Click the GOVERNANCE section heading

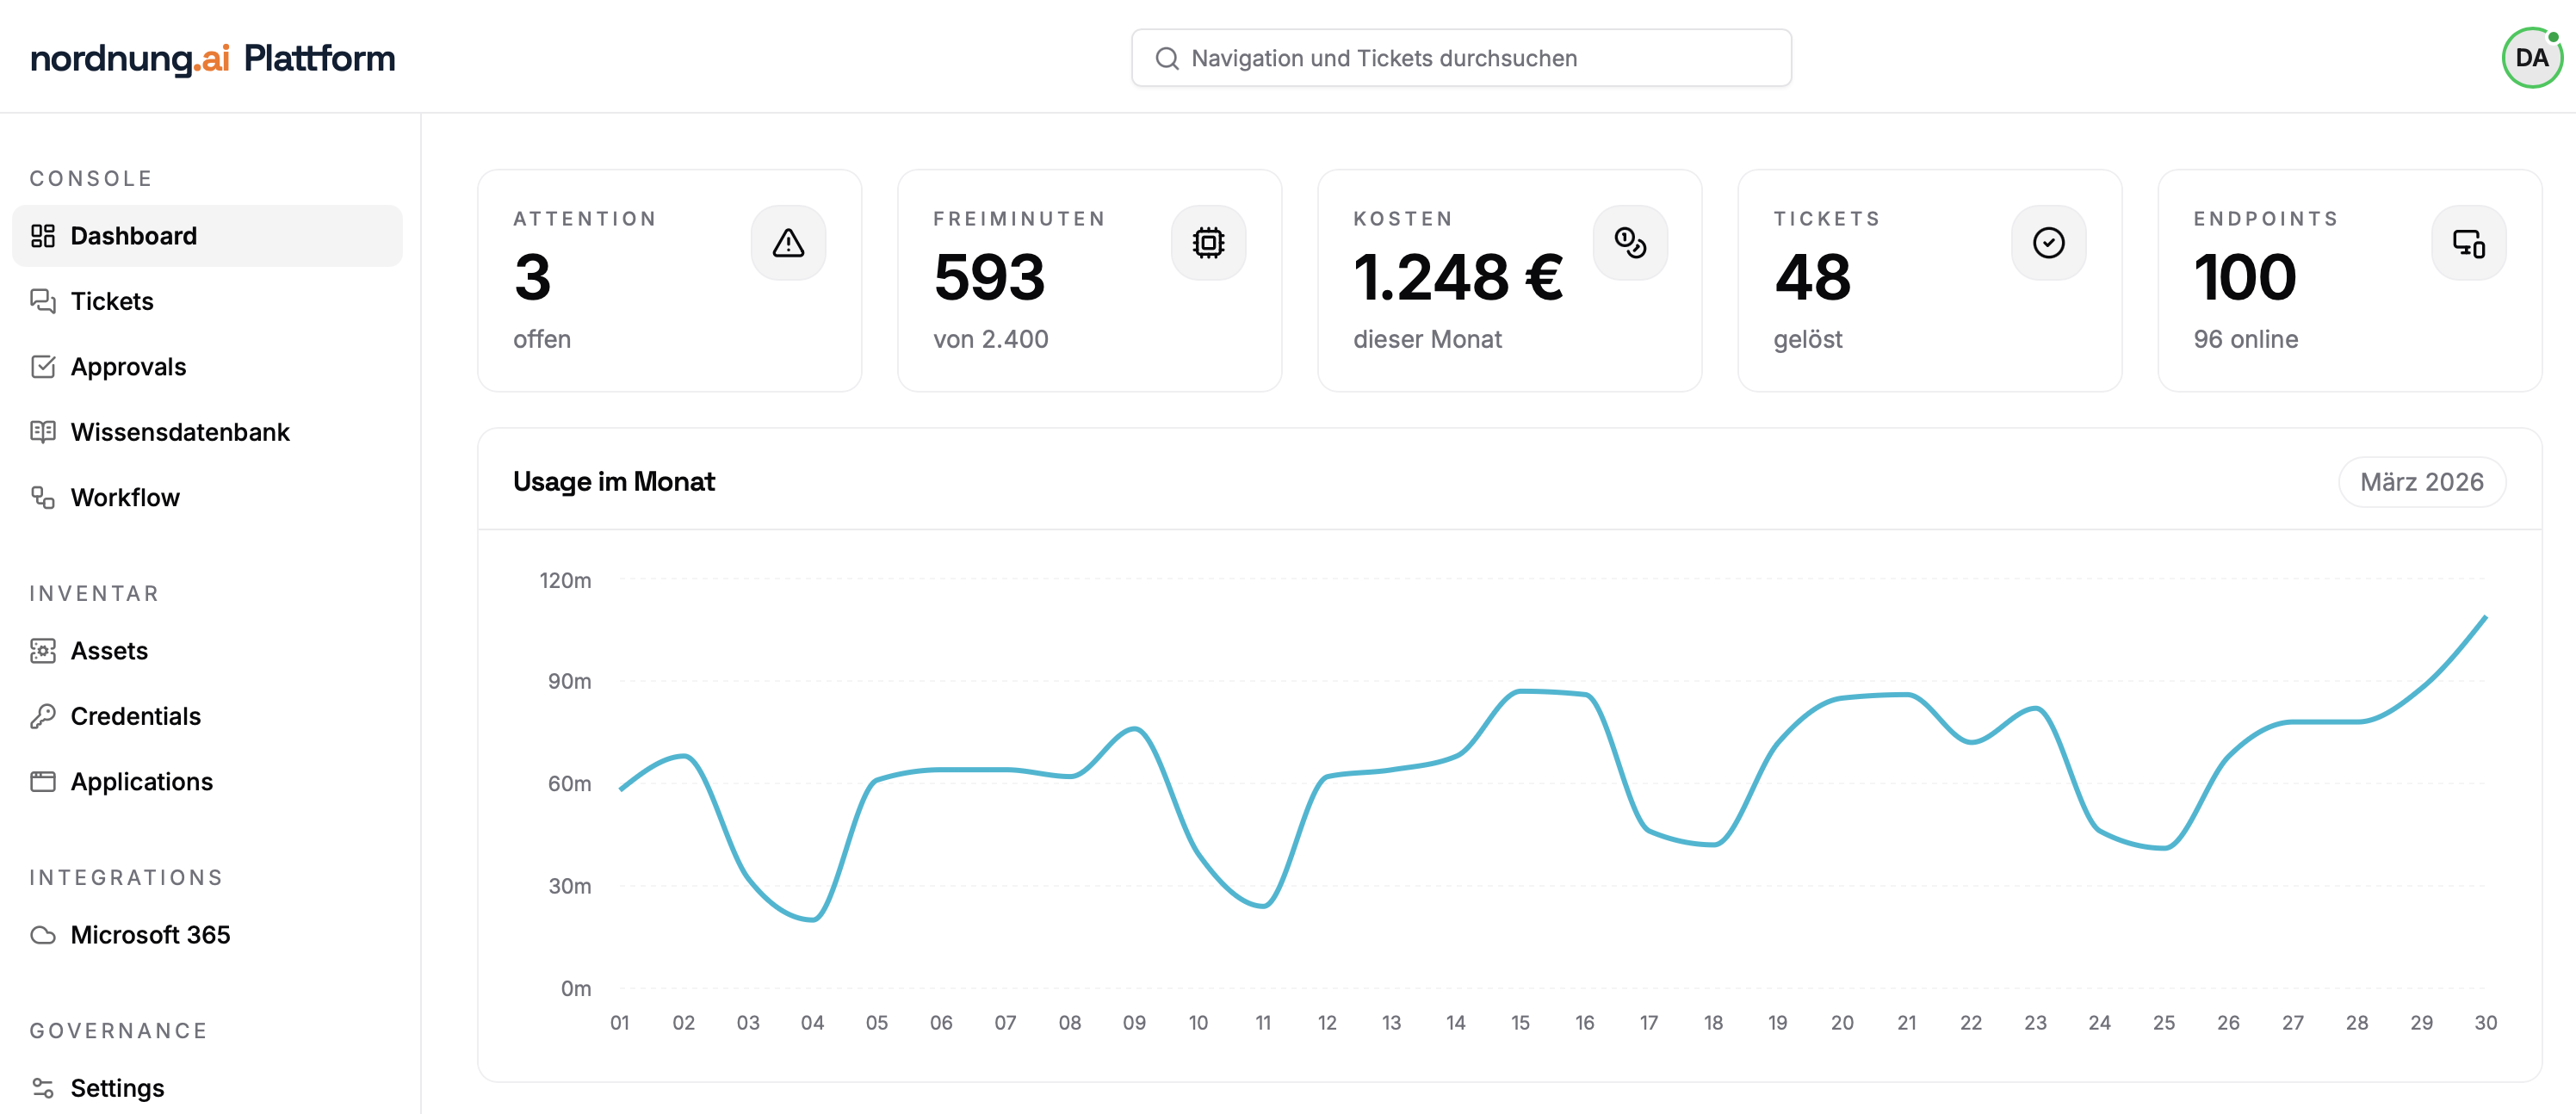click(118, 1031)
